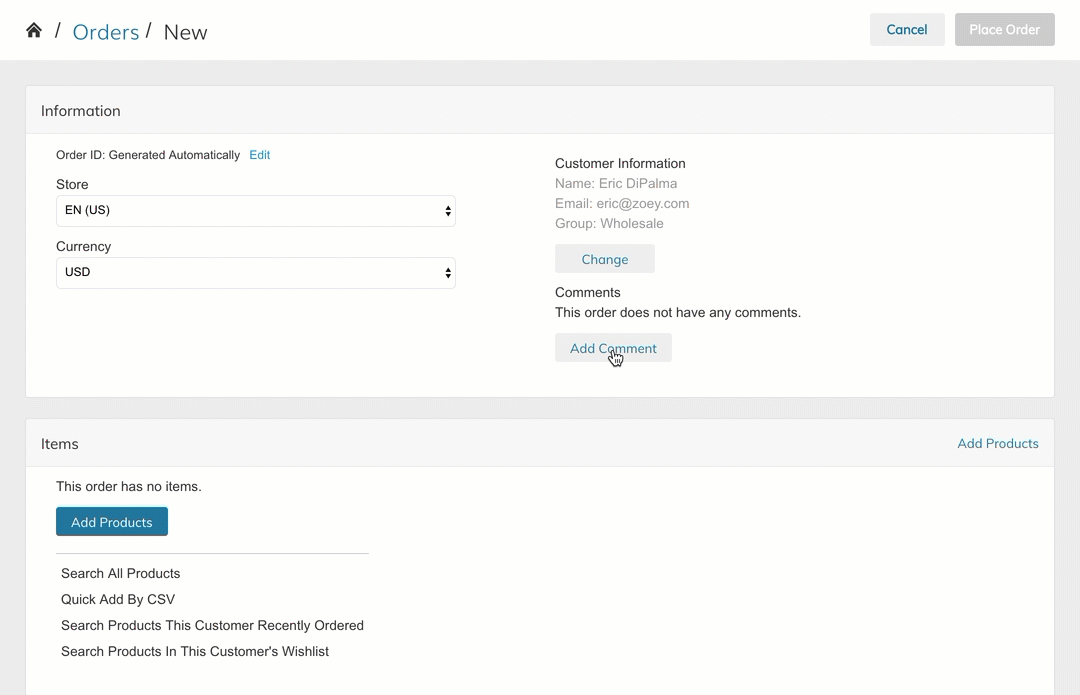Click the customer name Eric DiPalma
This screenshot has height=695, width=1080.
[637, 183]
